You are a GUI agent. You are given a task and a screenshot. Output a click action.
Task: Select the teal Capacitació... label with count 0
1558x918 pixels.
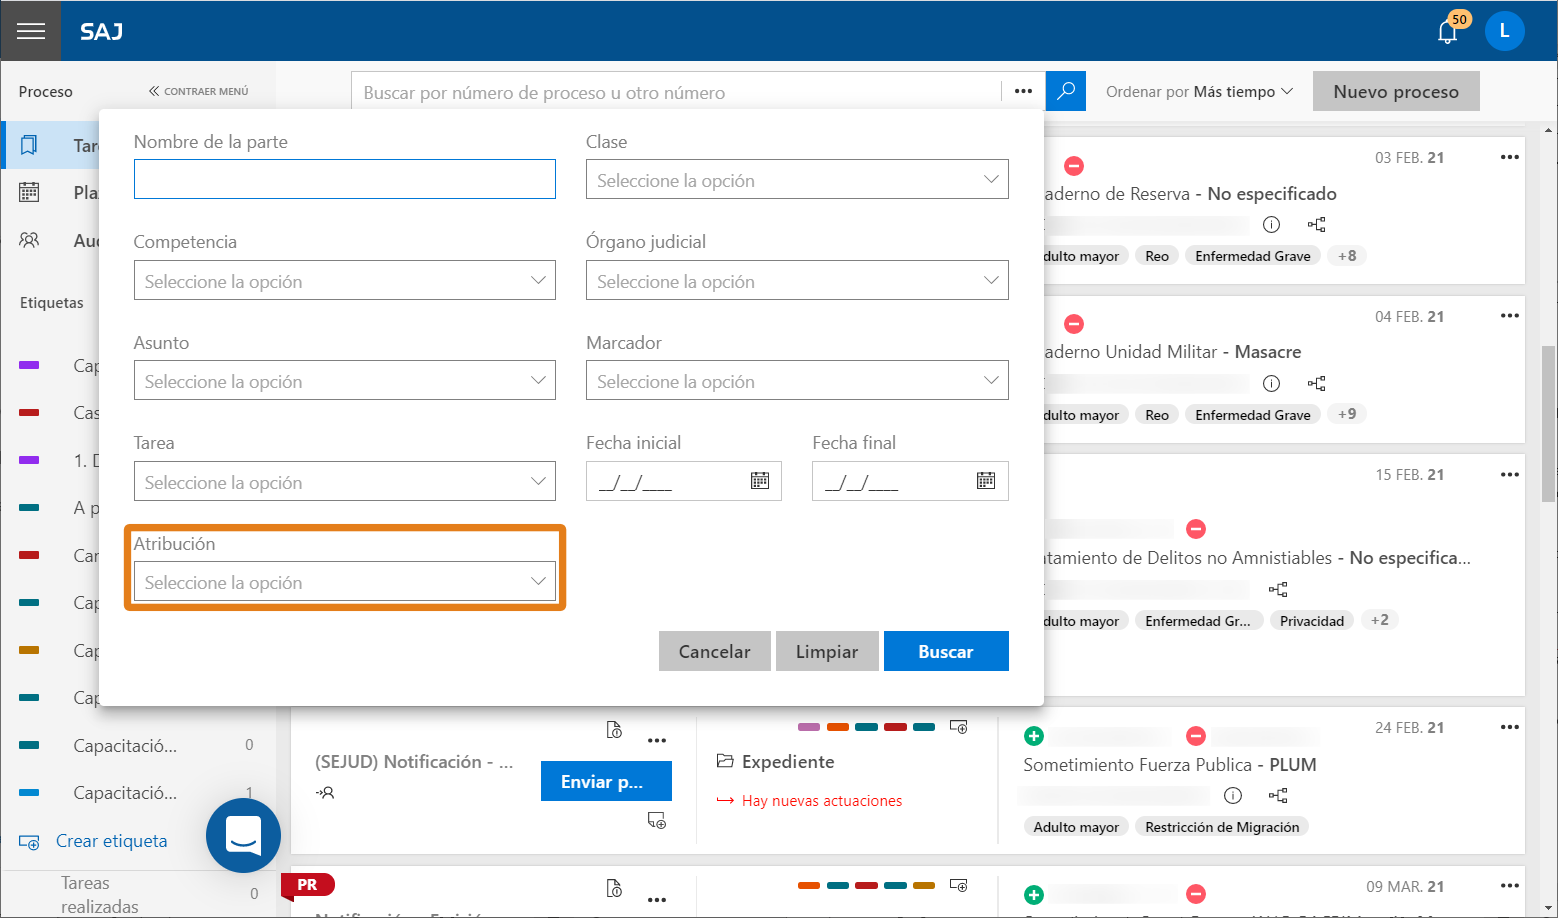click(x=137, y=746)
